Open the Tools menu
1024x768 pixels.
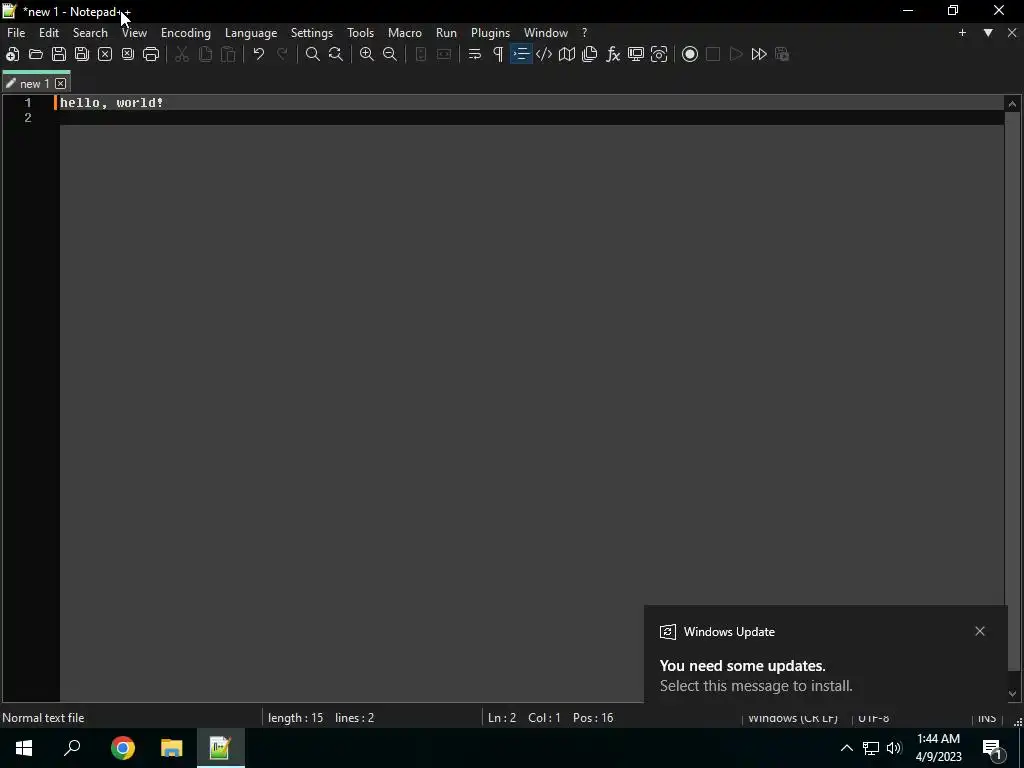pyautogui.click(x=360, y=33)
